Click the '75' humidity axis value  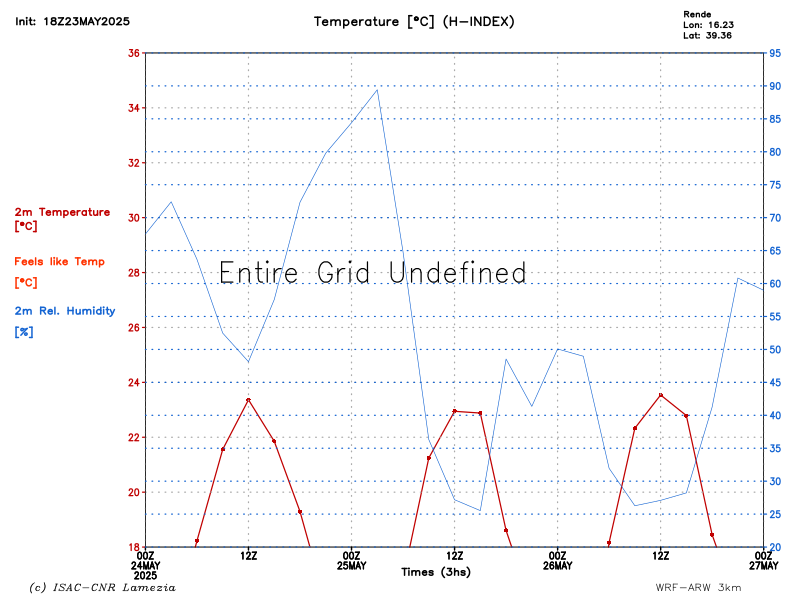tap(775, 185)
